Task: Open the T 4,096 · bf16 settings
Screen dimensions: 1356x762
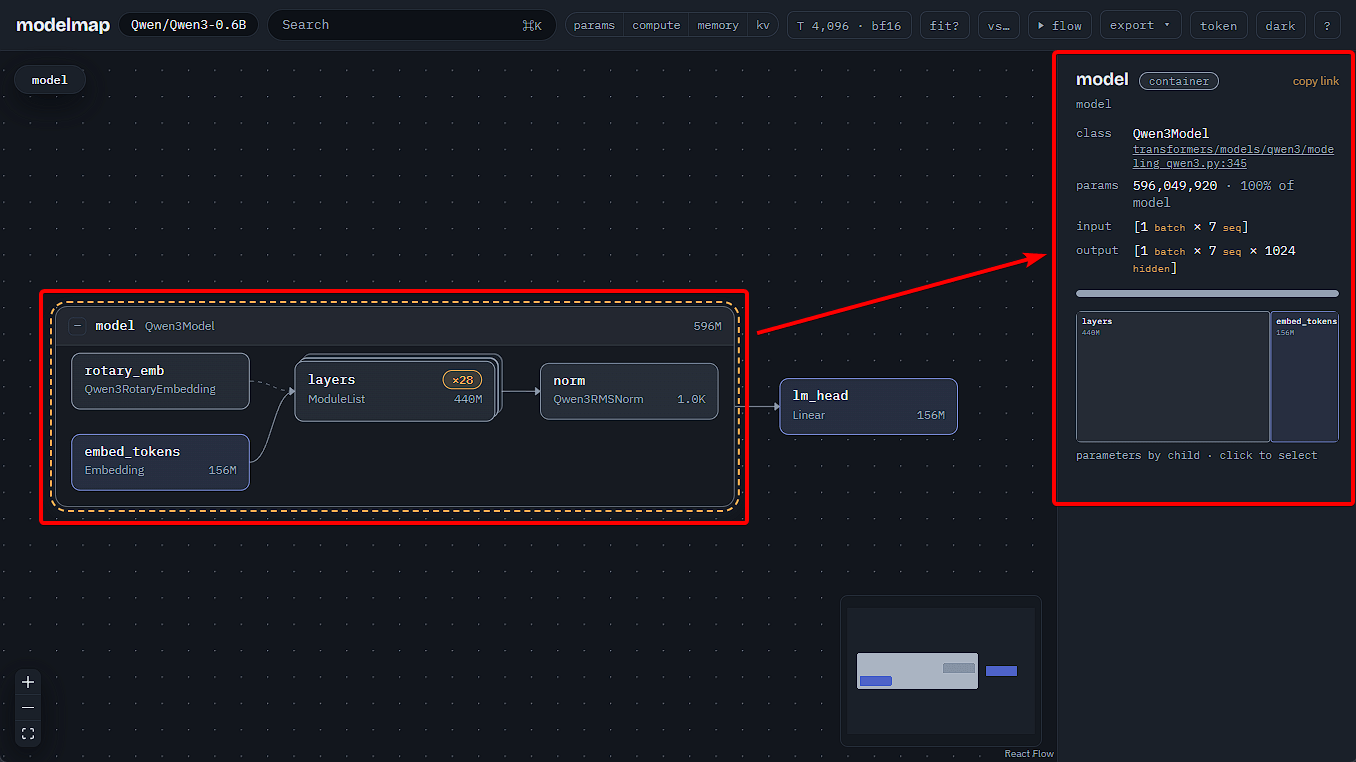Action: click(x=849, y=25)
